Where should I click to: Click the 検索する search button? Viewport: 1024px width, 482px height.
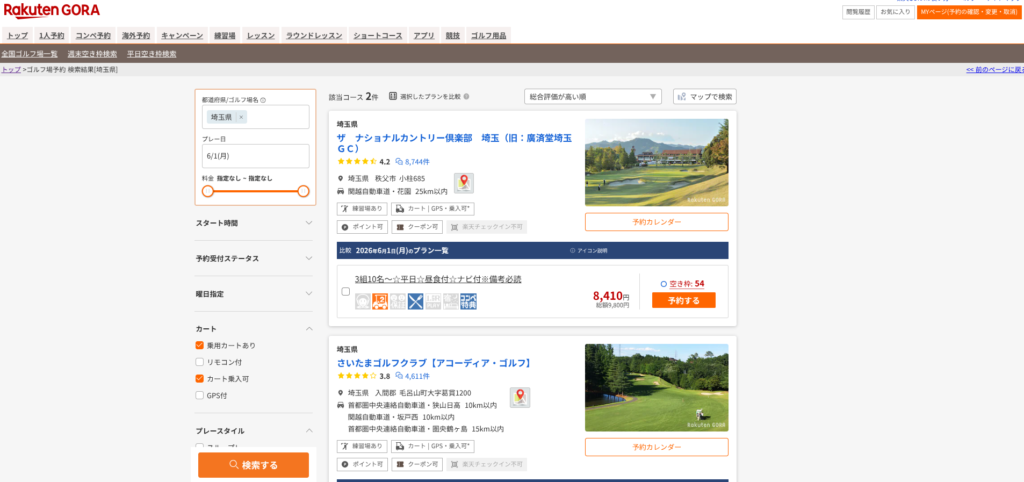(x=253, y=465)
